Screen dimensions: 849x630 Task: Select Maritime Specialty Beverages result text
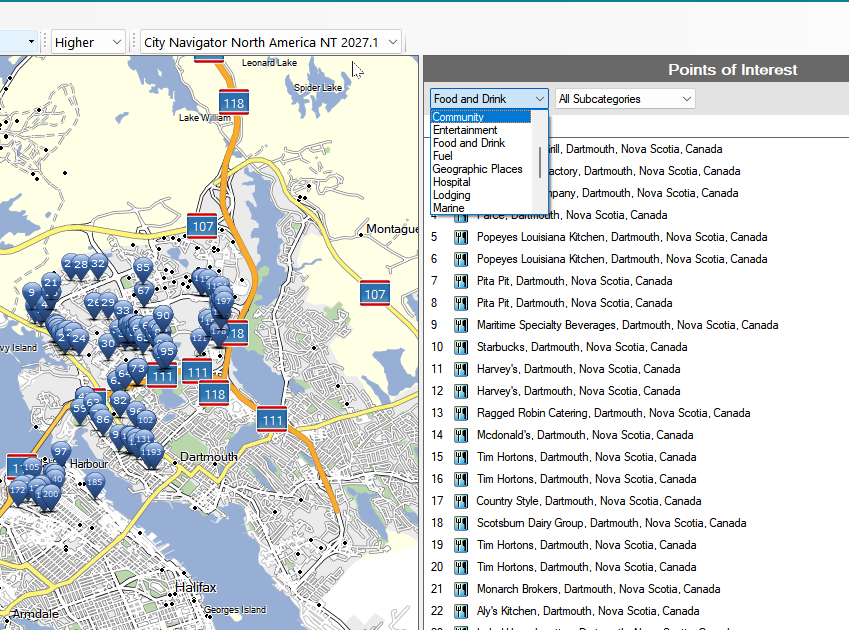(x=628, y=325)
